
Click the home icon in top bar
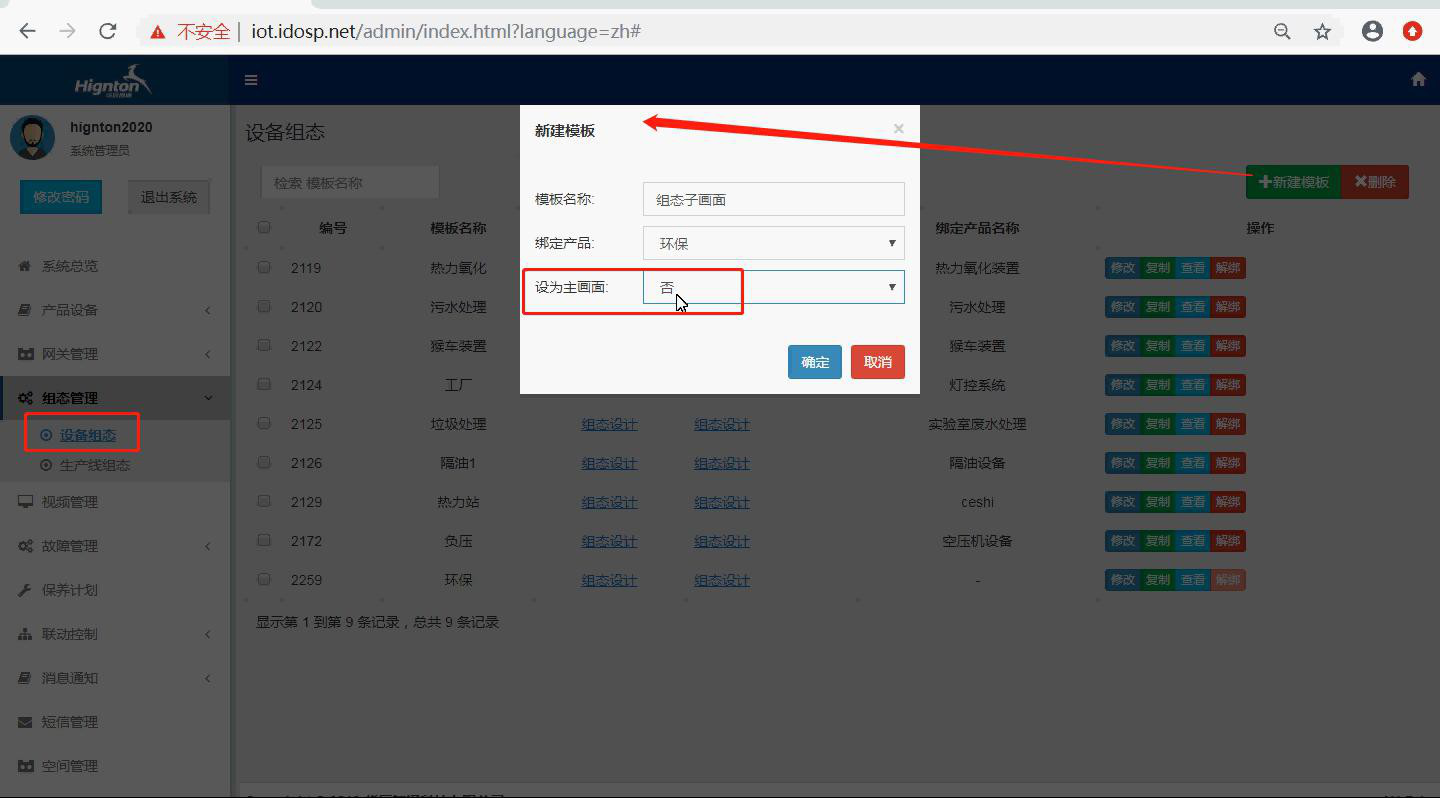(1418, 80)
